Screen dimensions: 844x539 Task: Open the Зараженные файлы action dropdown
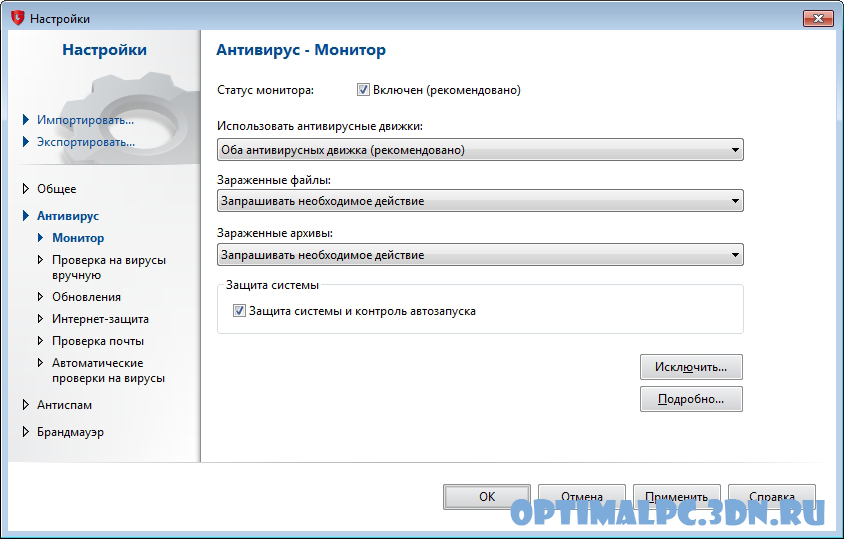coord(480,201)
